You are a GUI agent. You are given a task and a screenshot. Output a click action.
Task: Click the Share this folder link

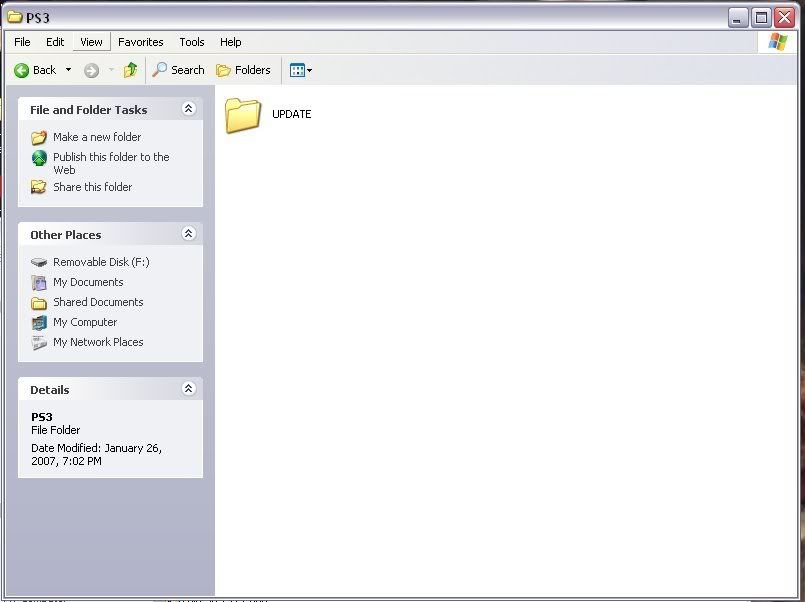click(x=92, y=187)
